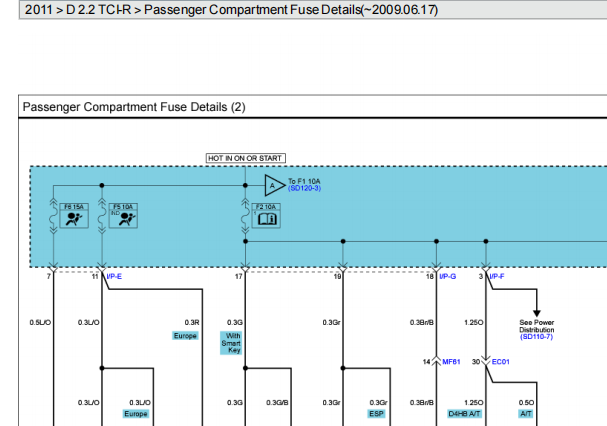The image size is (607, 426).
Task: Click the 0.5L/O wire label
Action: click(x=40, y=323)
